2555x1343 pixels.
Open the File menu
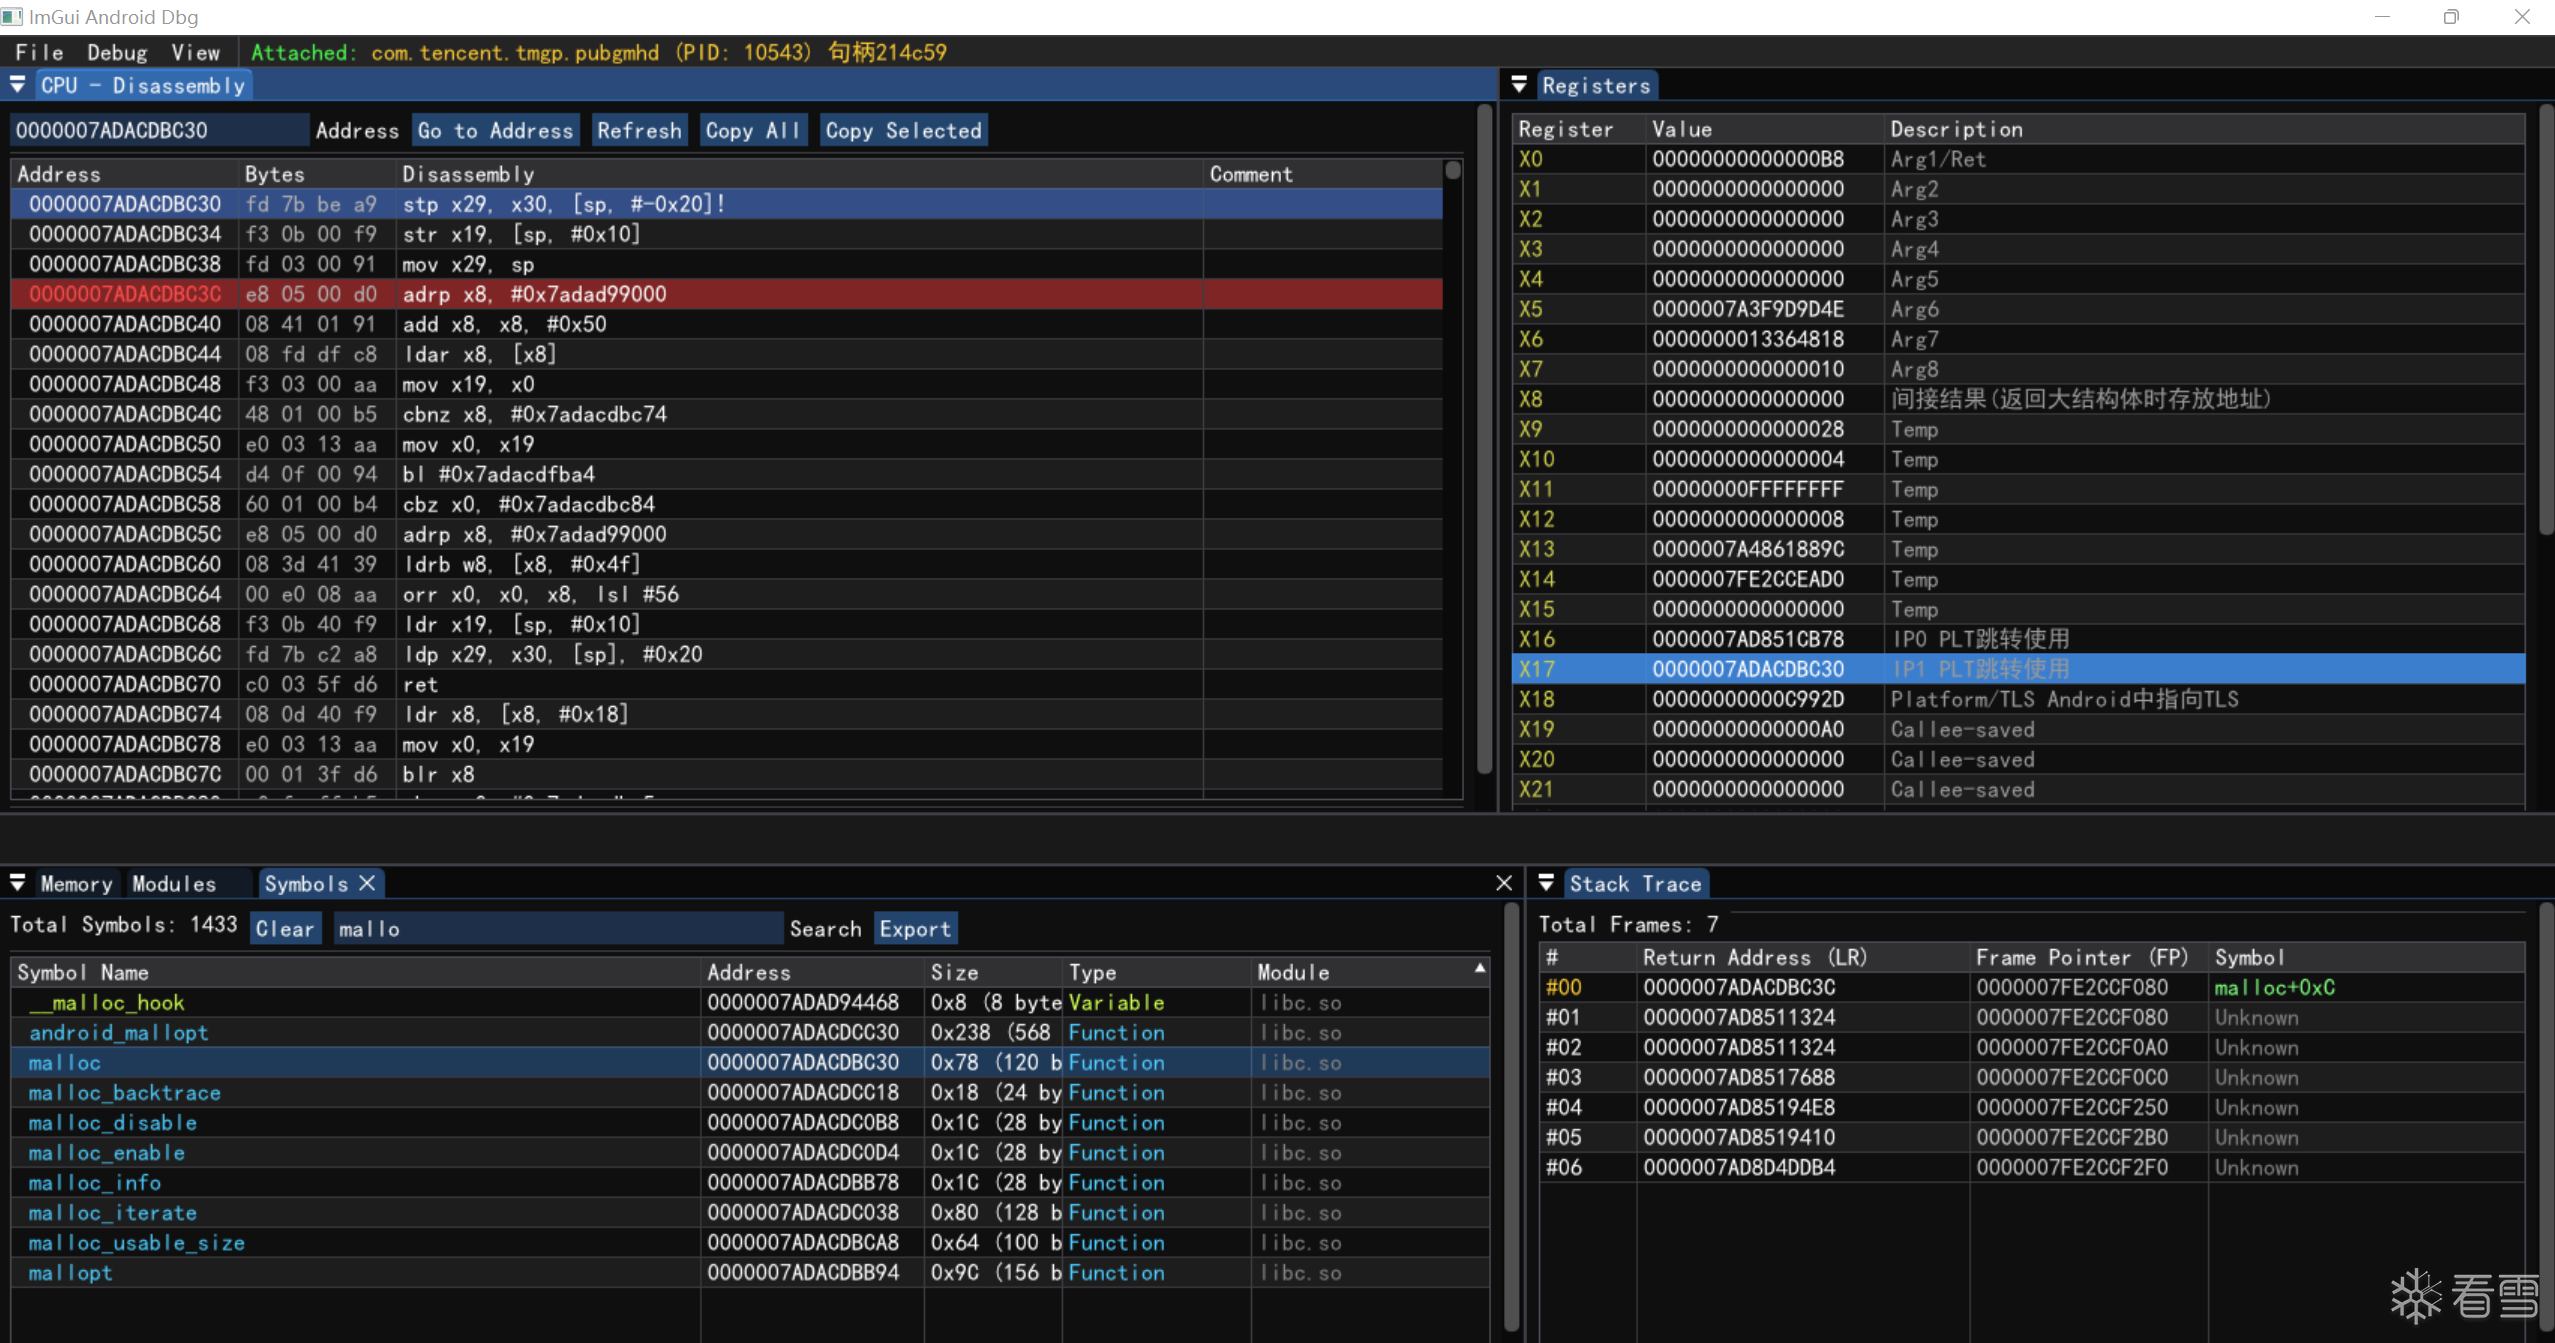pos(39,52)
